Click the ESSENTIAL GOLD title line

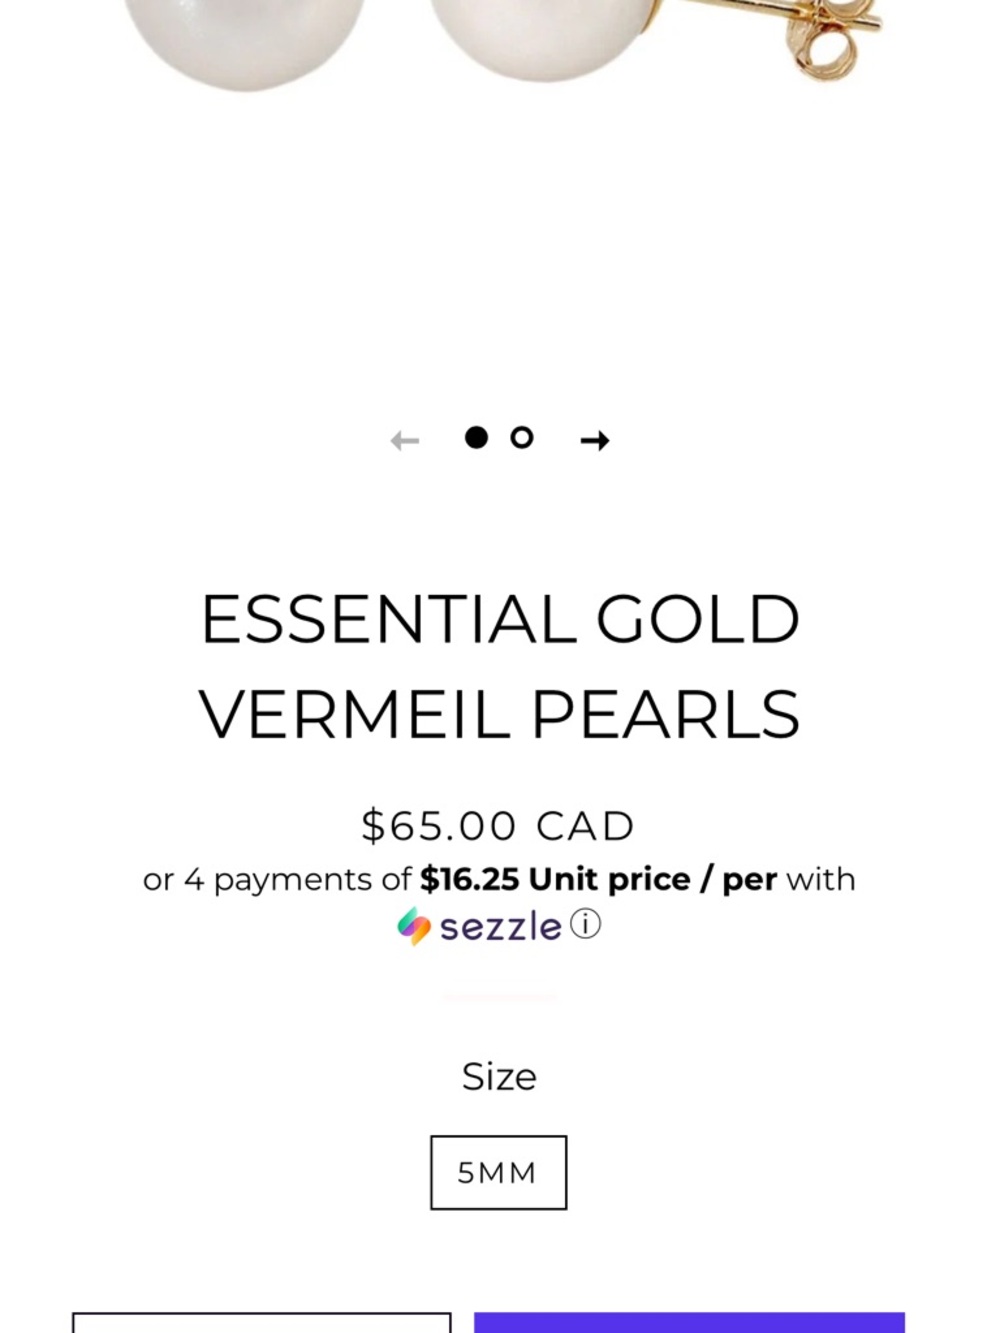coord(500,620)
